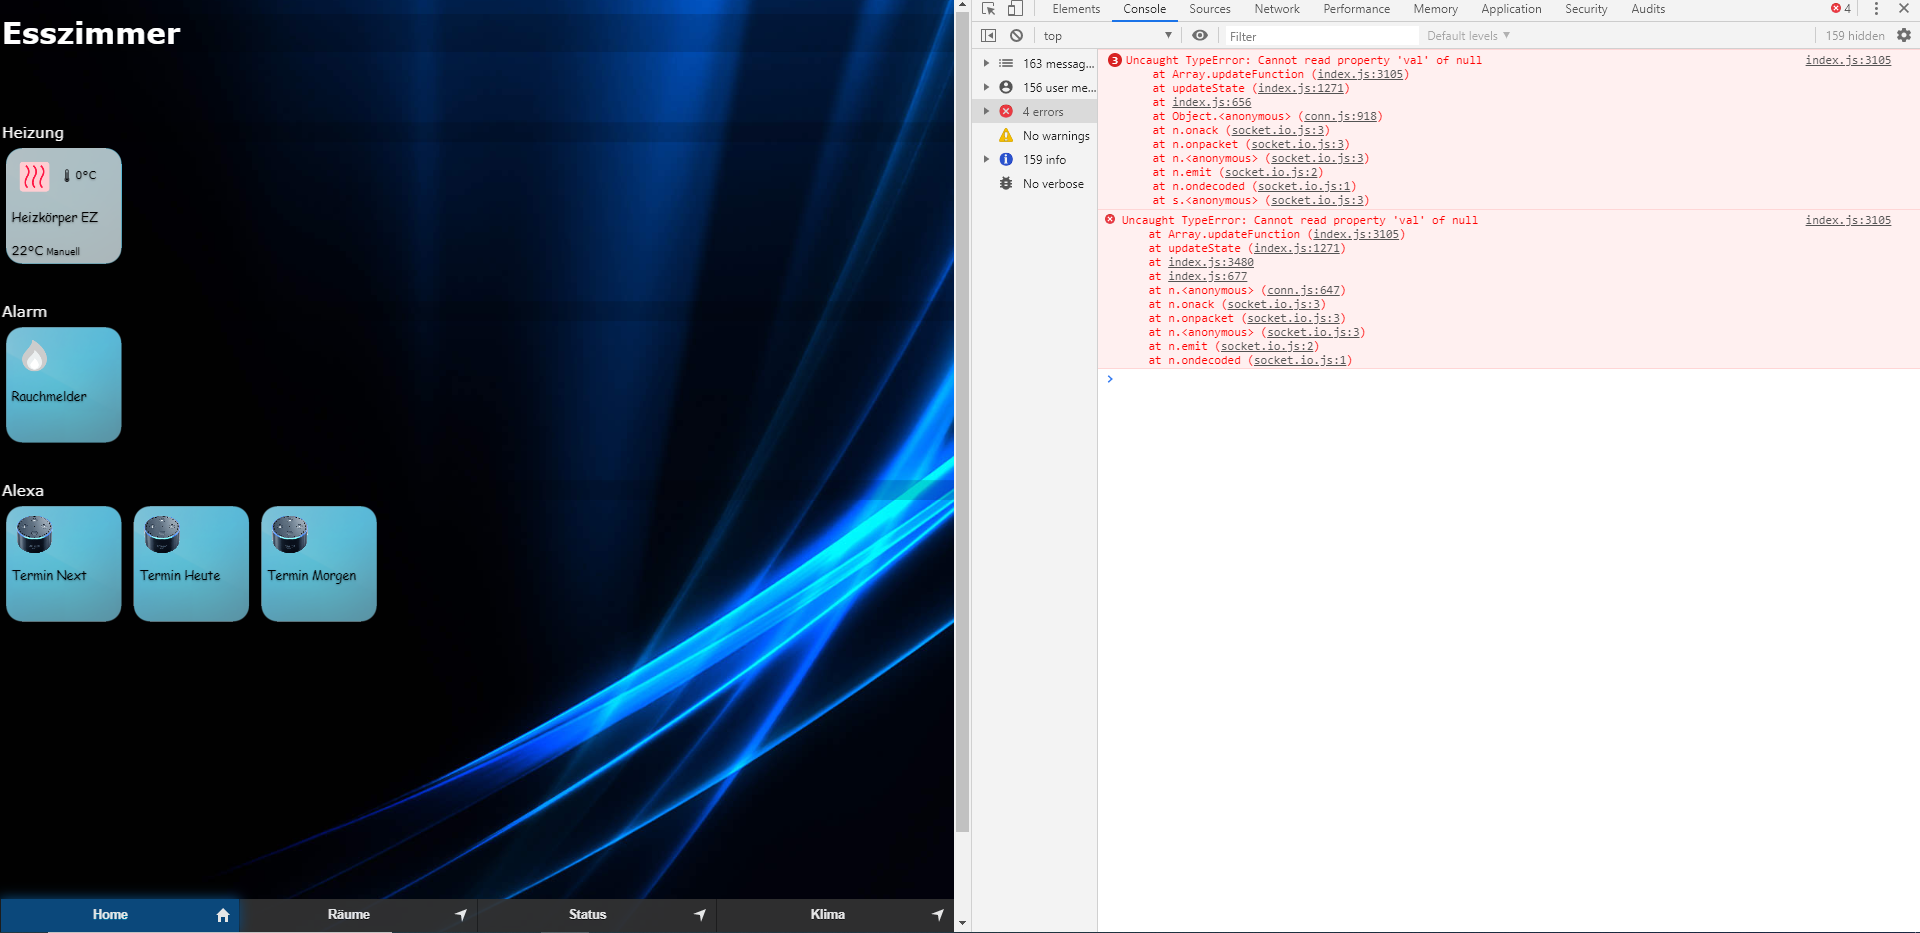The image size is (1920, 933).
Task: Click the user messages person icon
Action: click(1006, 88)
